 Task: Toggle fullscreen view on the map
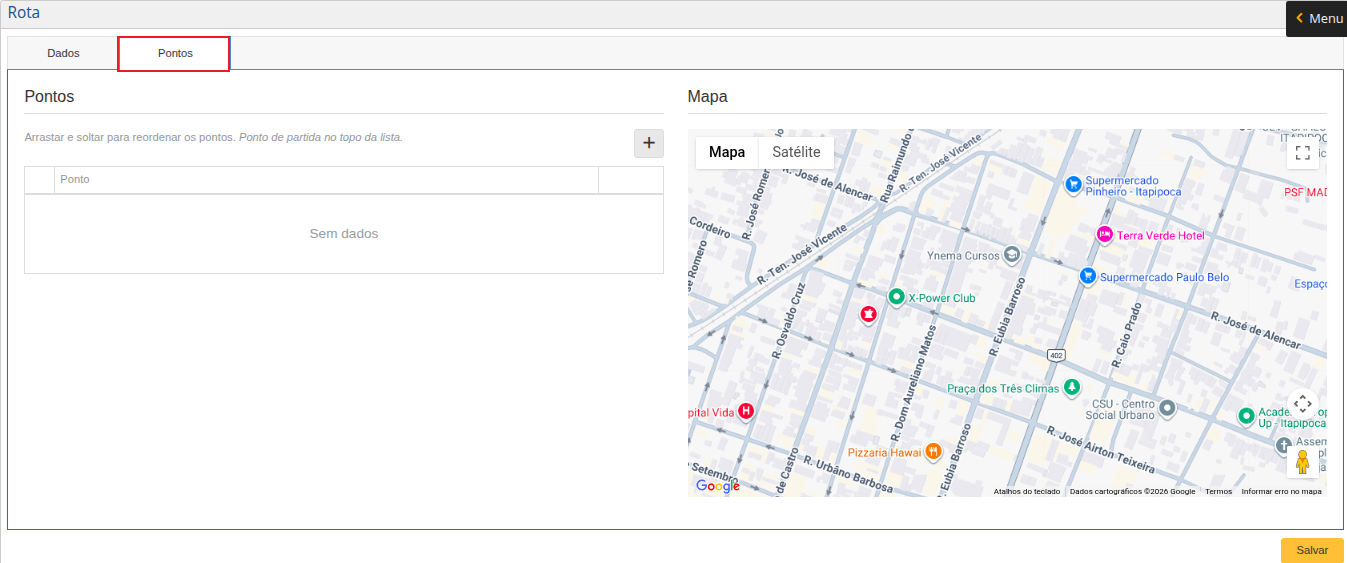(x=1302, y=153)
